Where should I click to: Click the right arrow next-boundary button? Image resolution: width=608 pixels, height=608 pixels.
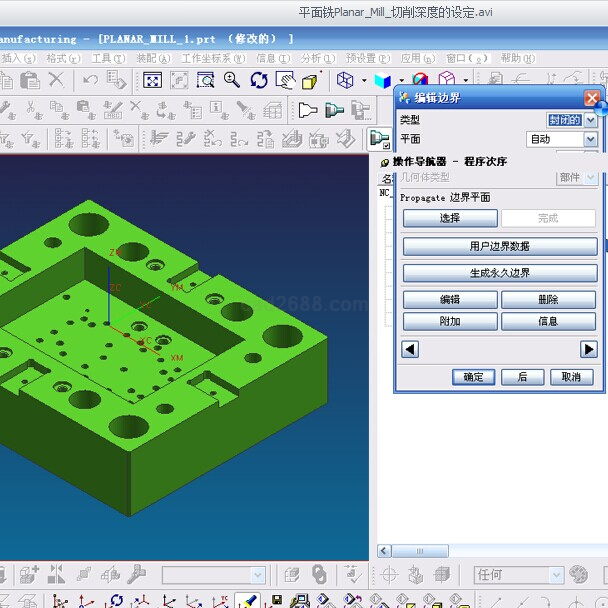tap(588, 349)
